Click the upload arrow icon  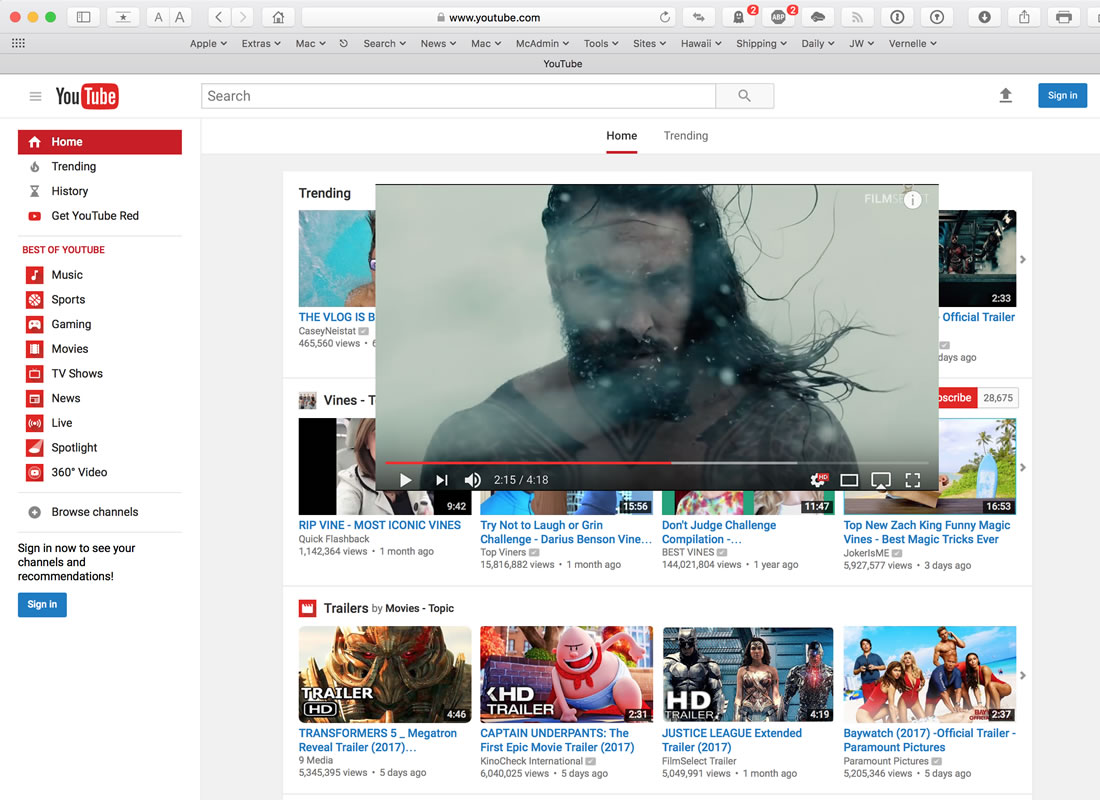pyautogui.click(x=1005, y=95)
